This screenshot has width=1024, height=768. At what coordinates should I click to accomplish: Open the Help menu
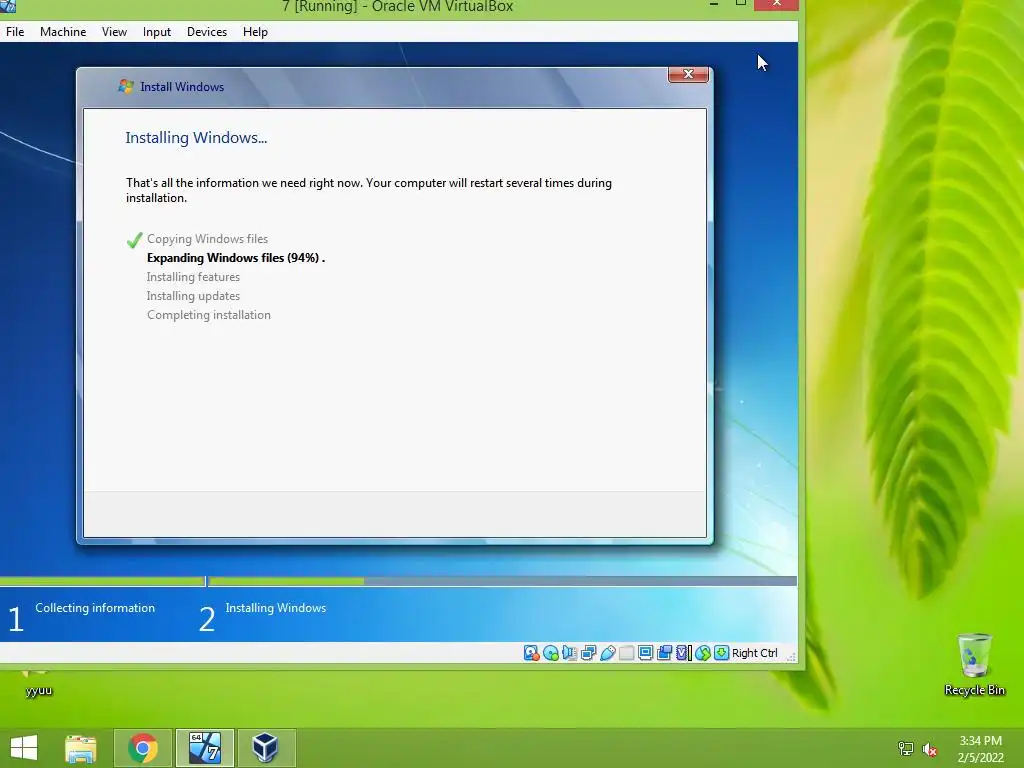click(255, 31)
